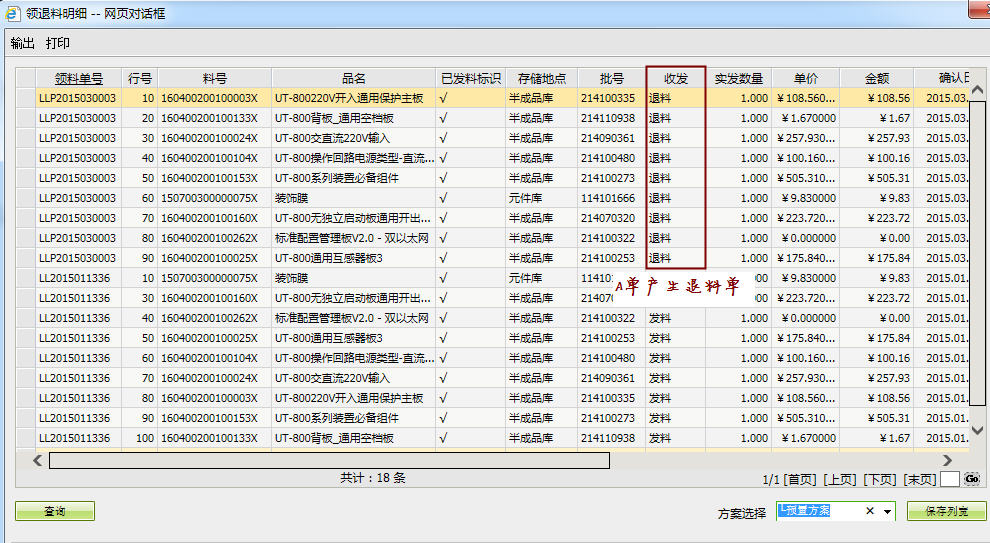Click the page number input box
The height and width of the screenshot is (543, 990).
click(950, 479)
